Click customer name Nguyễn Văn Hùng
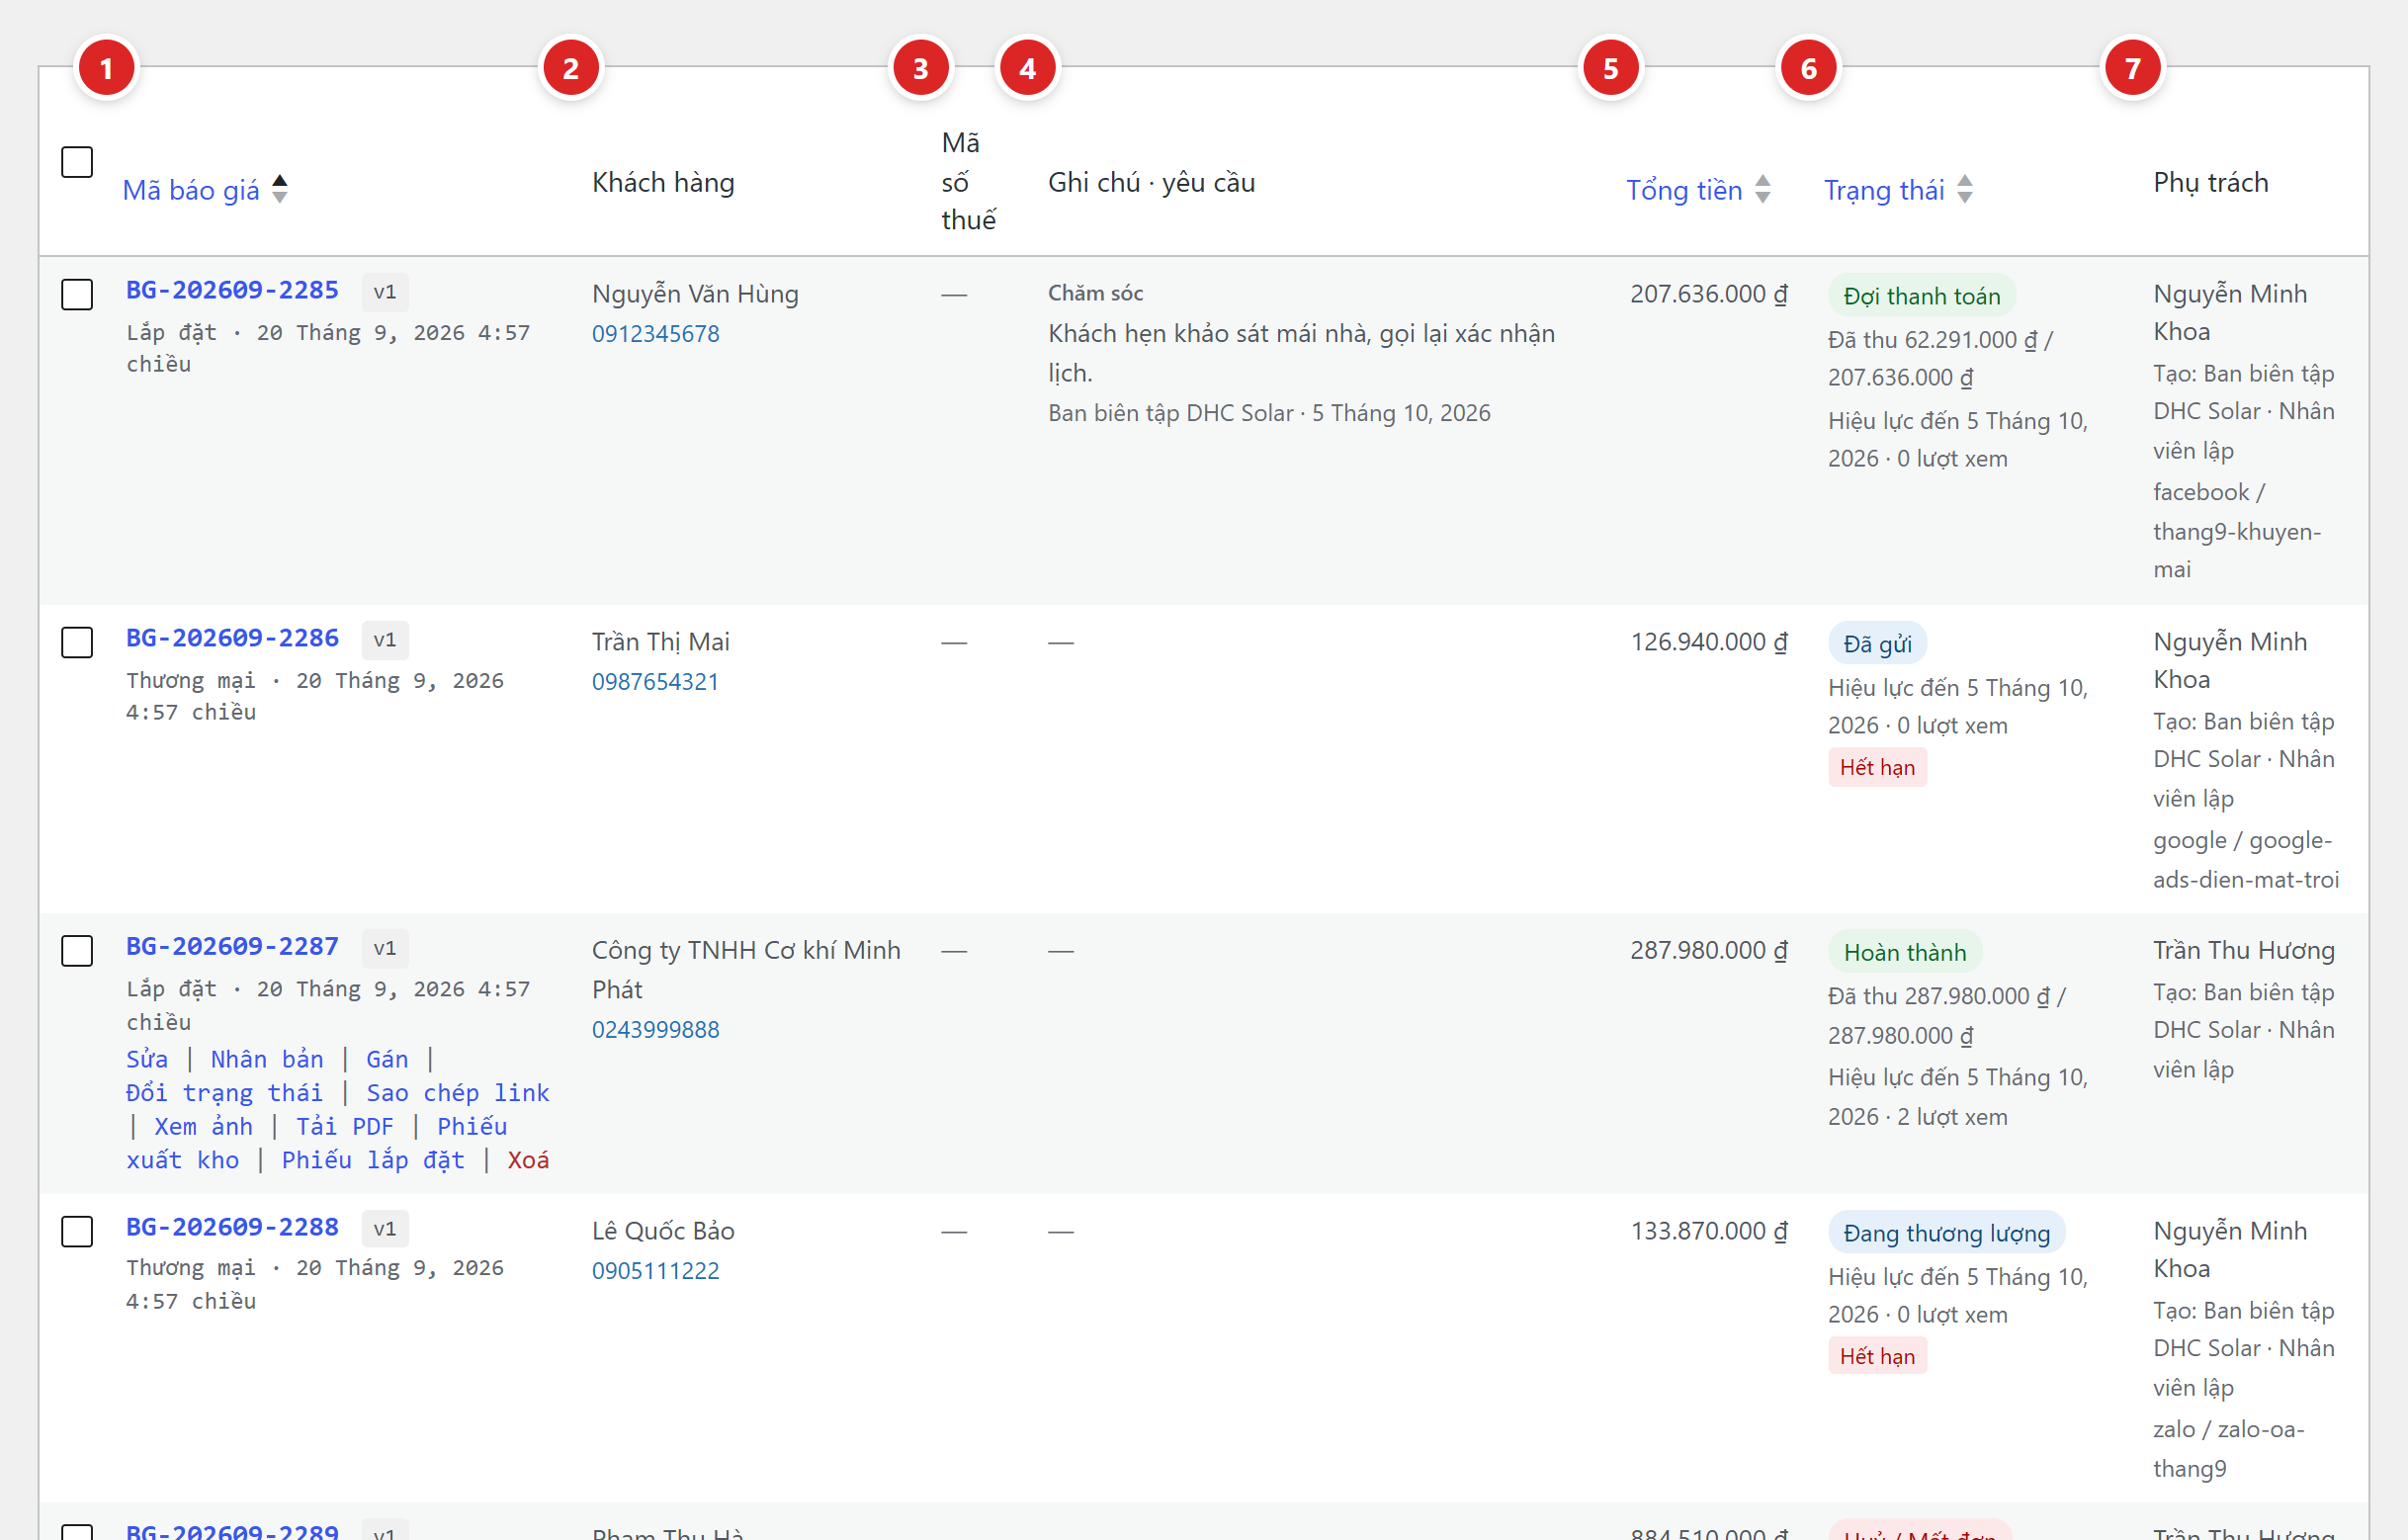Image resolution: width=2408 pixels, height=1540 pixels. (695, 294)
